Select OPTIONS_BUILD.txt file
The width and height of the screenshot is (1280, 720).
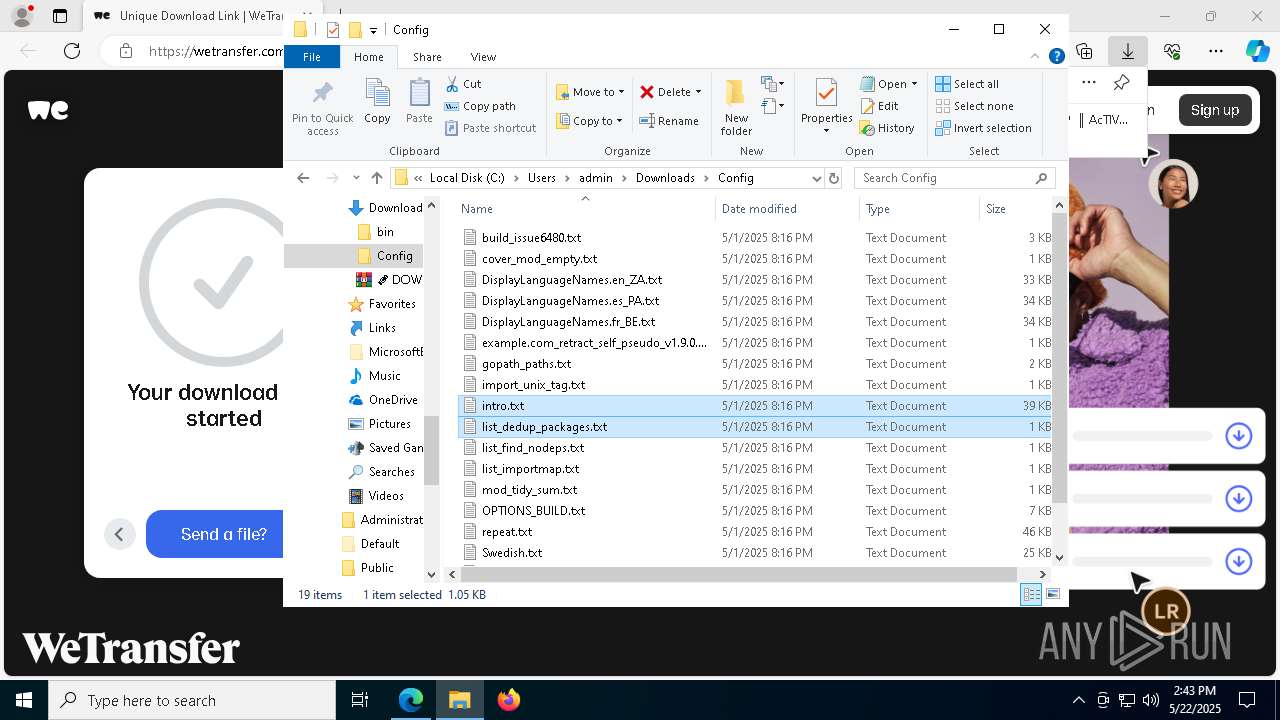[533, 511]
